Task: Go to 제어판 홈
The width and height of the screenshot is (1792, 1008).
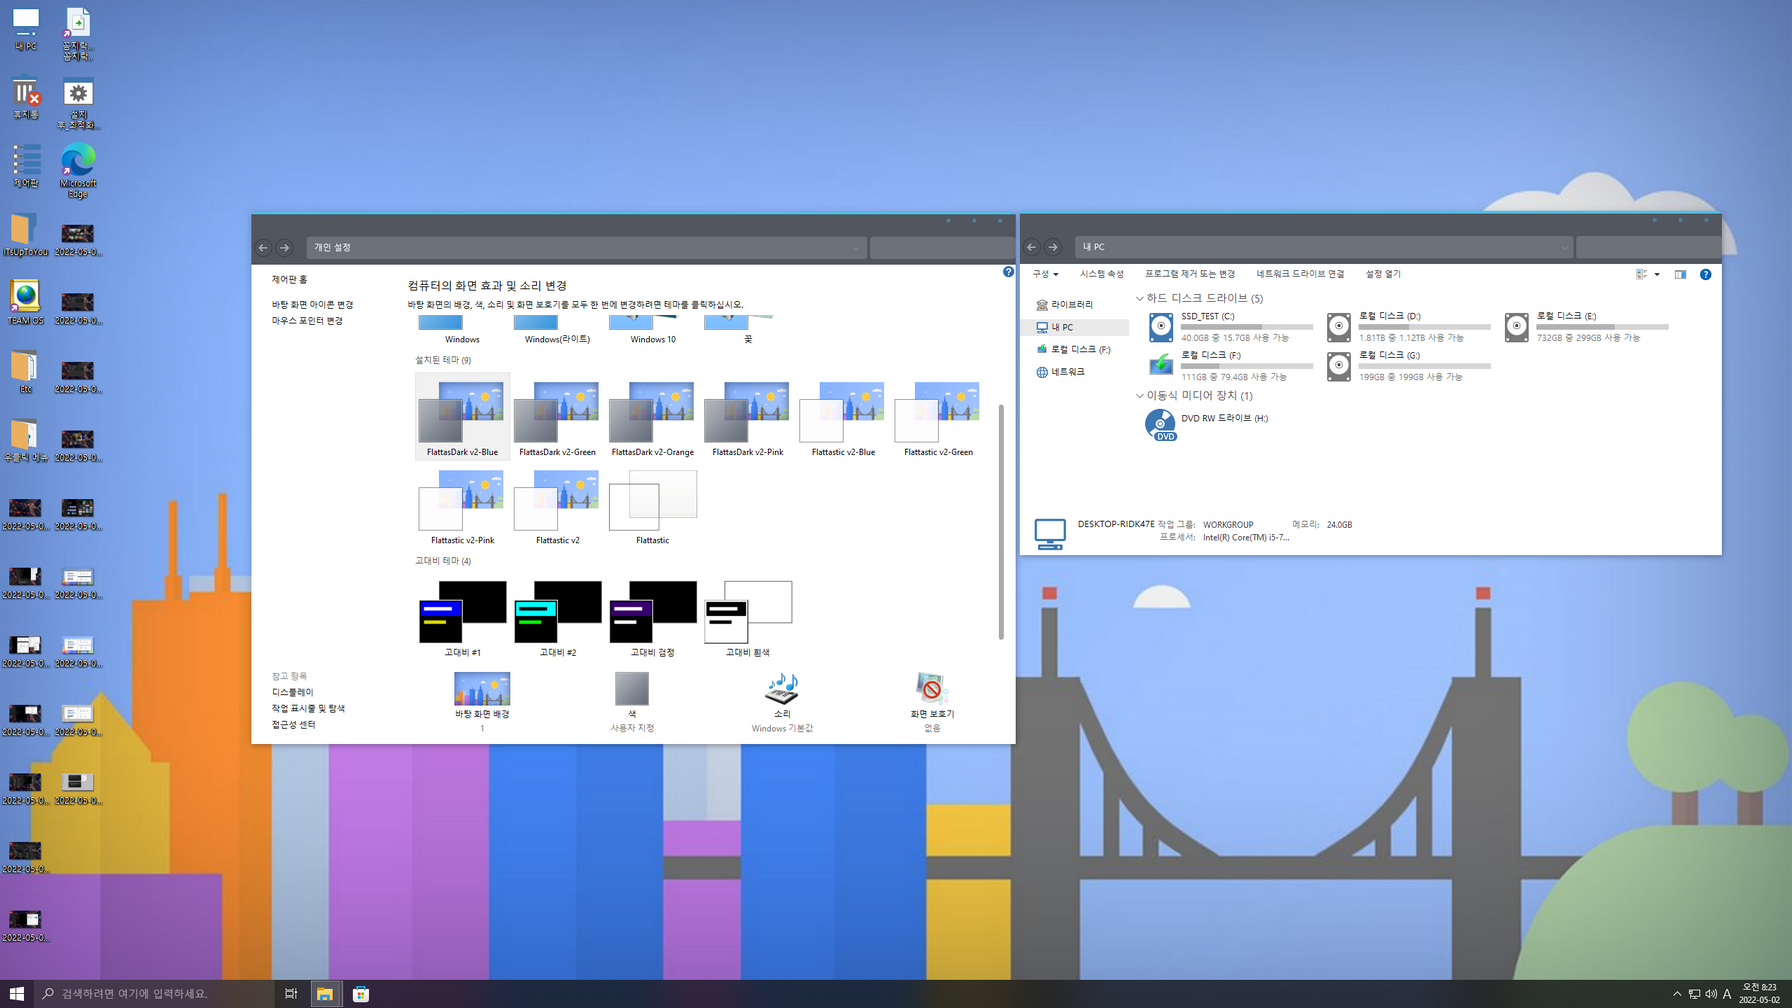Action: (x=289, y=280)
